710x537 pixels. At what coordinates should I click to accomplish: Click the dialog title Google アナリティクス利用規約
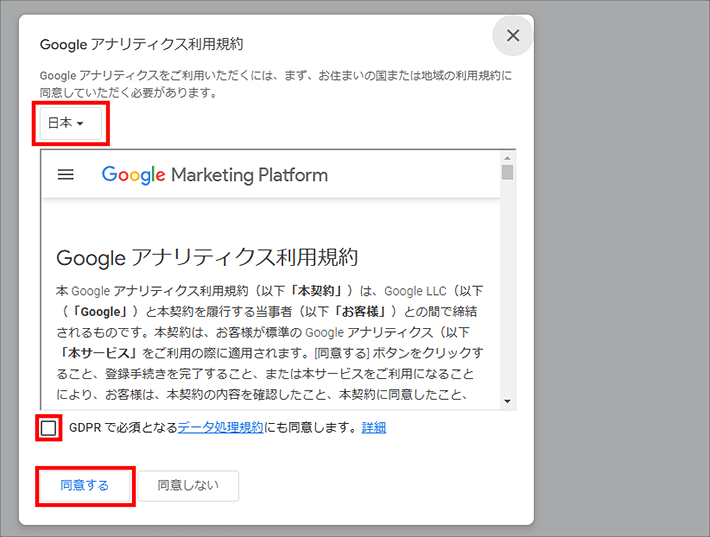point(142,44)
